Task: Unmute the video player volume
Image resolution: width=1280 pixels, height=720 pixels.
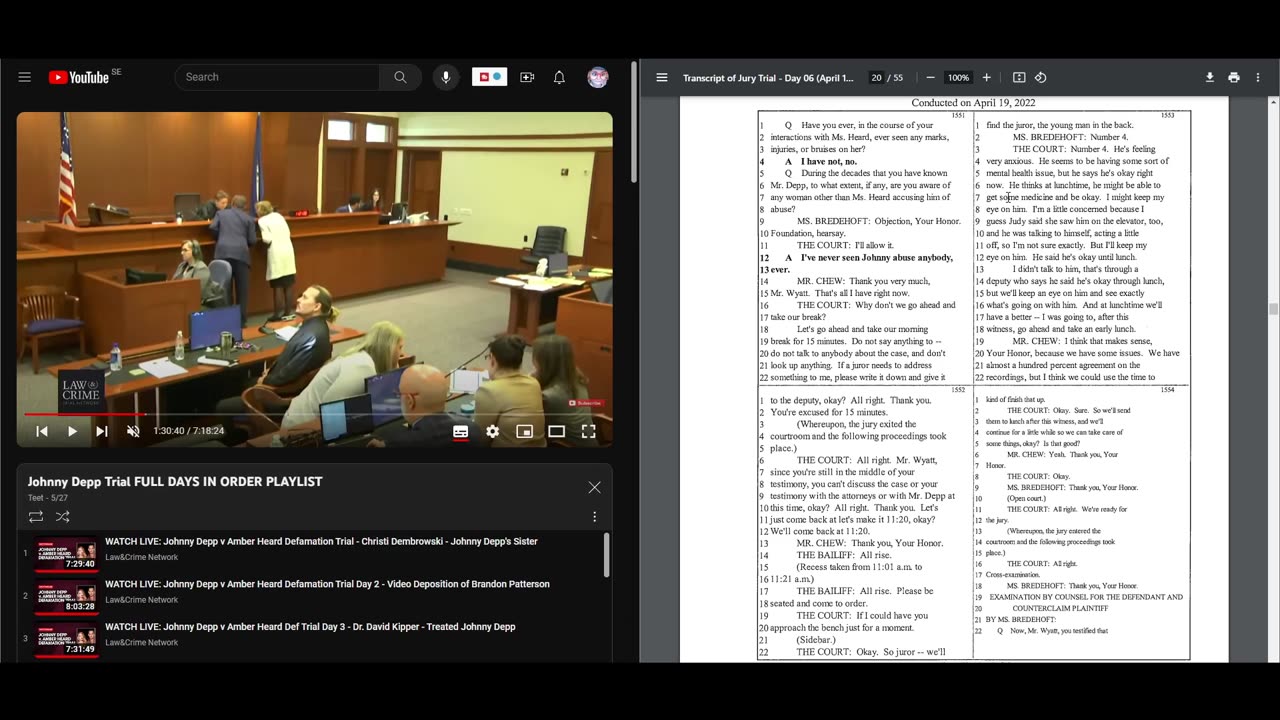Action: click(x=133, y=431)
